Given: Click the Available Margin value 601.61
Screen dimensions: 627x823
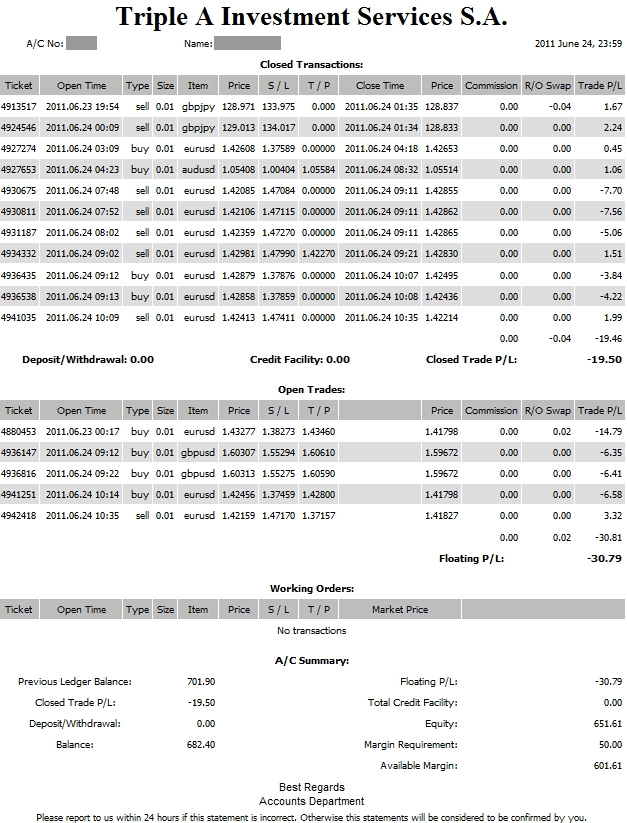Looking at the screenshot, I should (606, 766).
